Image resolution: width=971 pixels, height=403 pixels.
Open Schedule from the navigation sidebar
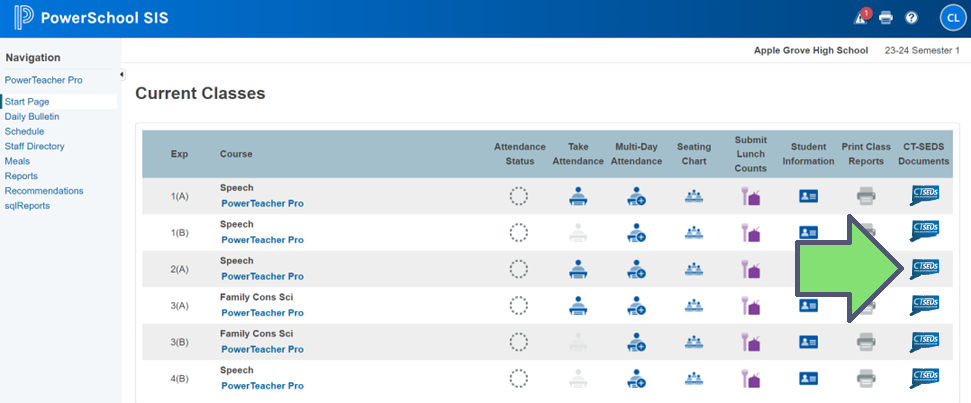click(x=24, y=131)
